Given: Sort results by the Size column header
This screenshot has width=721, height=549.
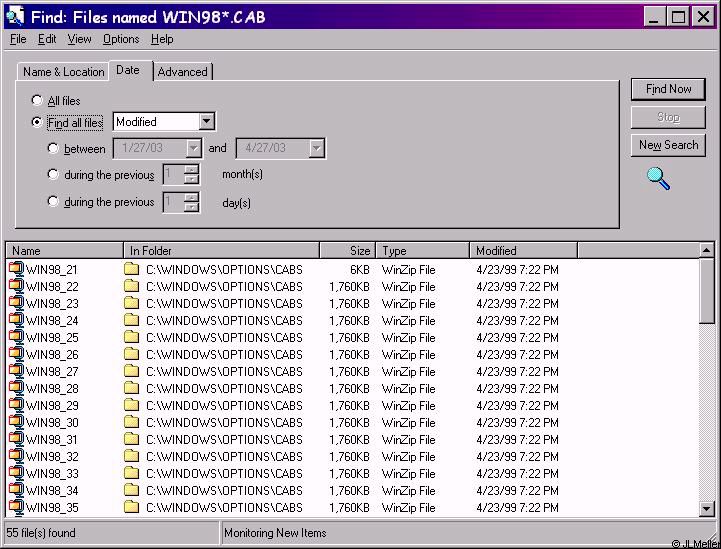Looking at the screenshot, I should click(346, 251).
